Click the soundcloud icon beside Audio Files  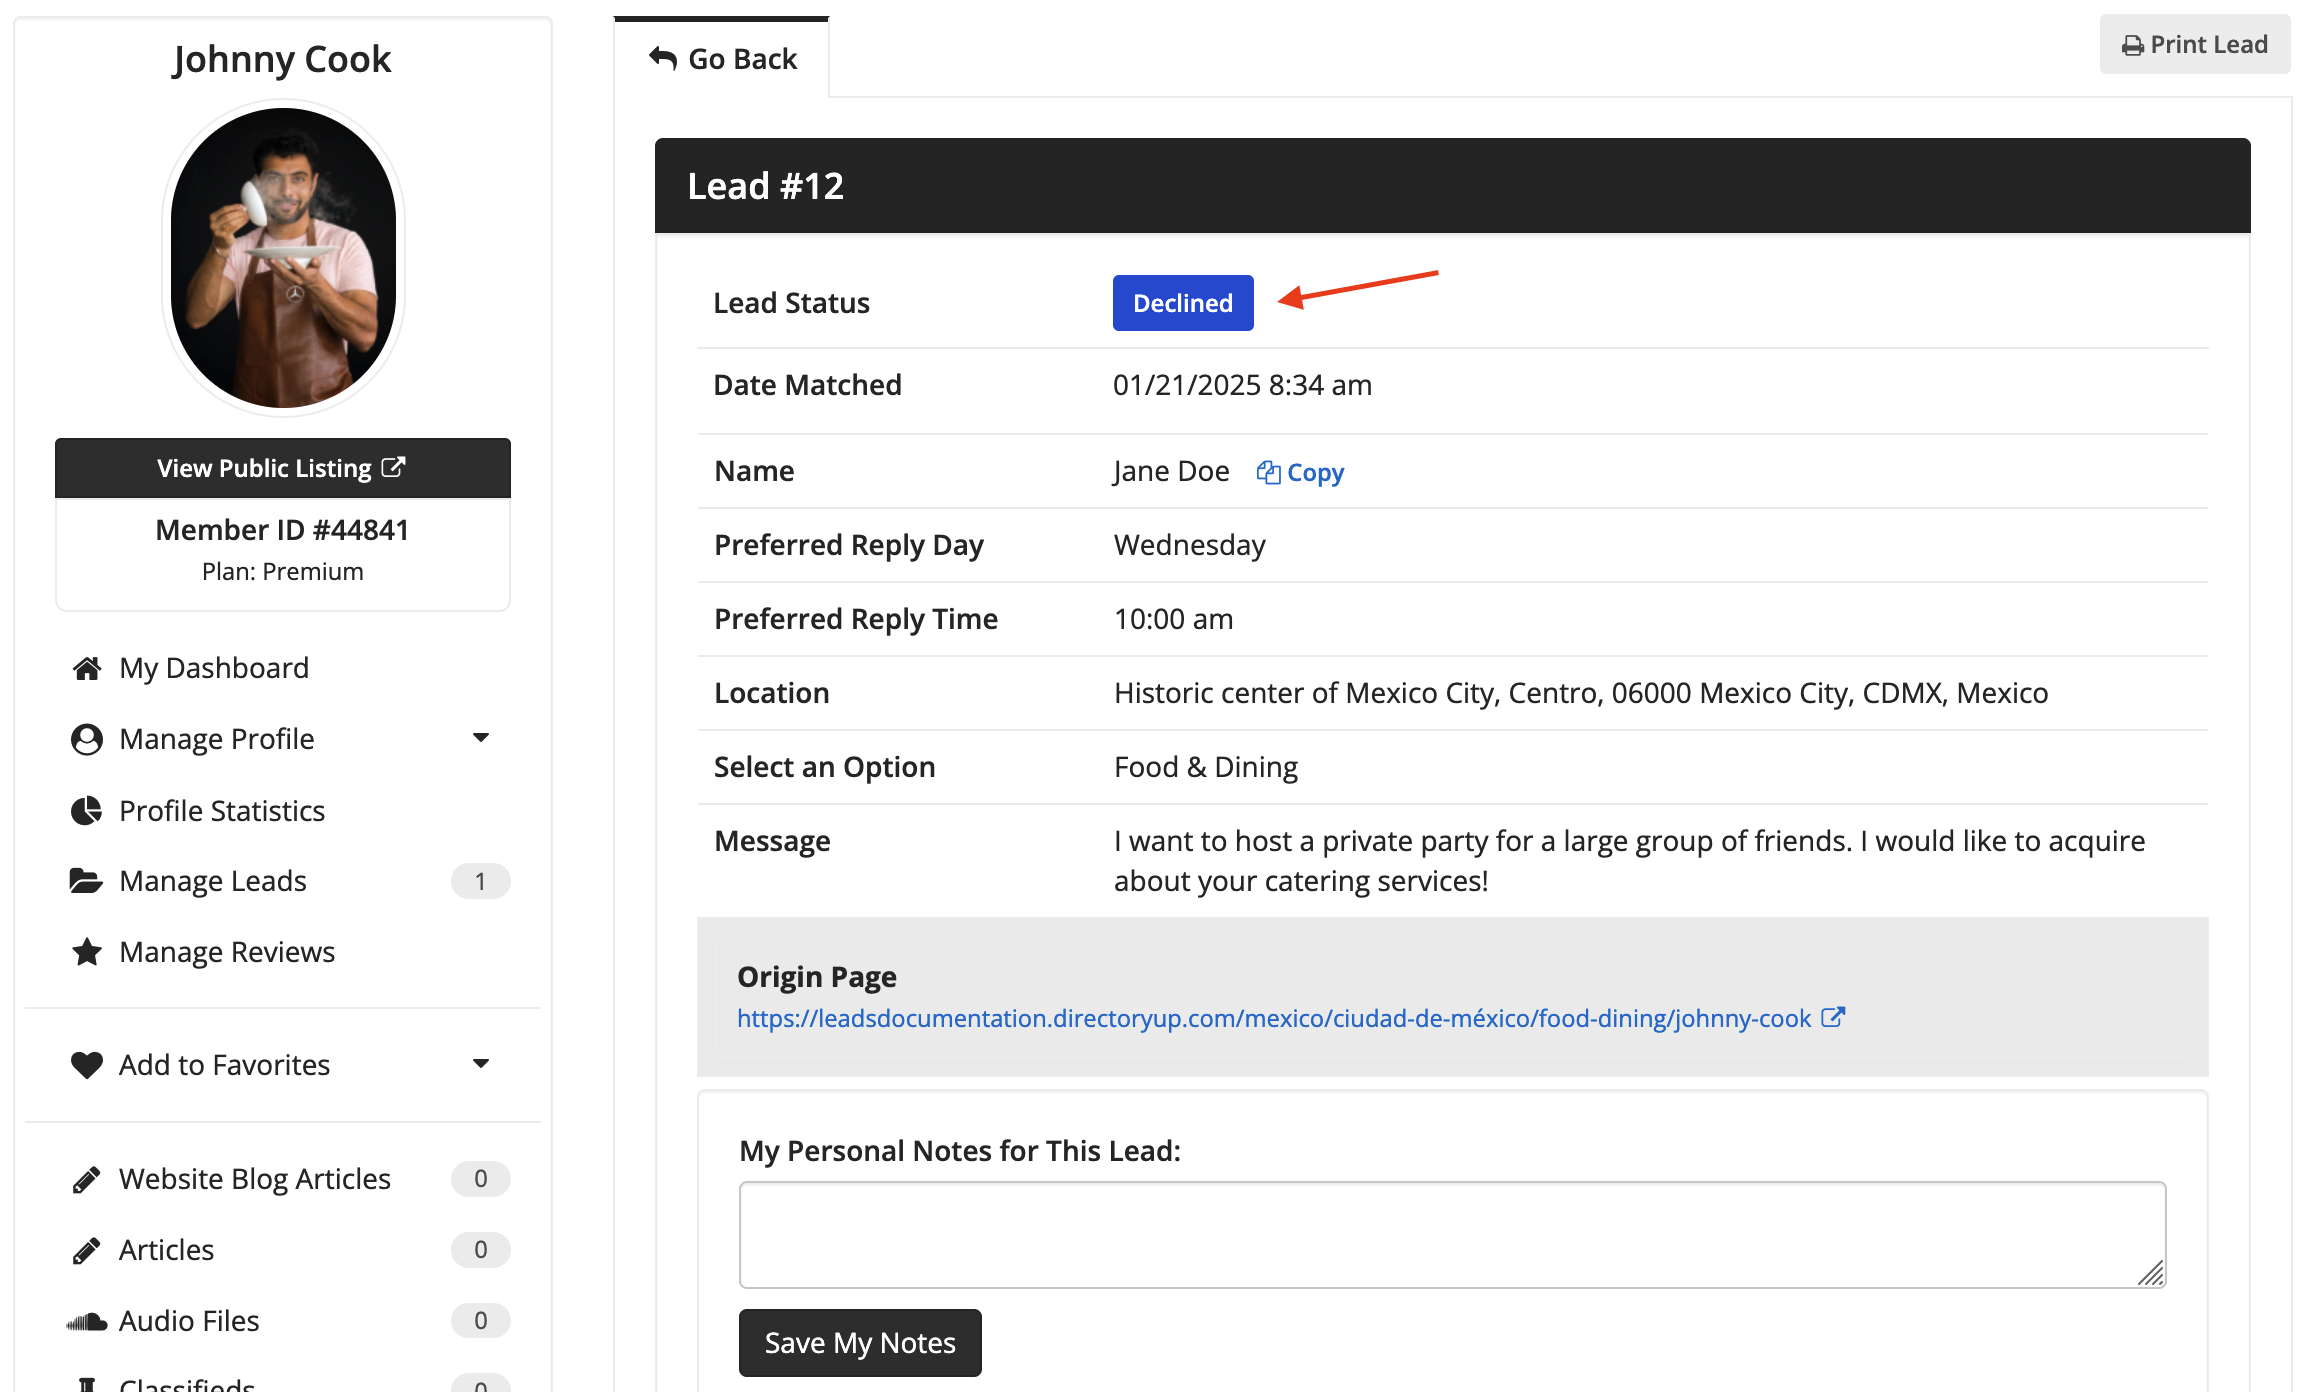tap(87, 1321)
